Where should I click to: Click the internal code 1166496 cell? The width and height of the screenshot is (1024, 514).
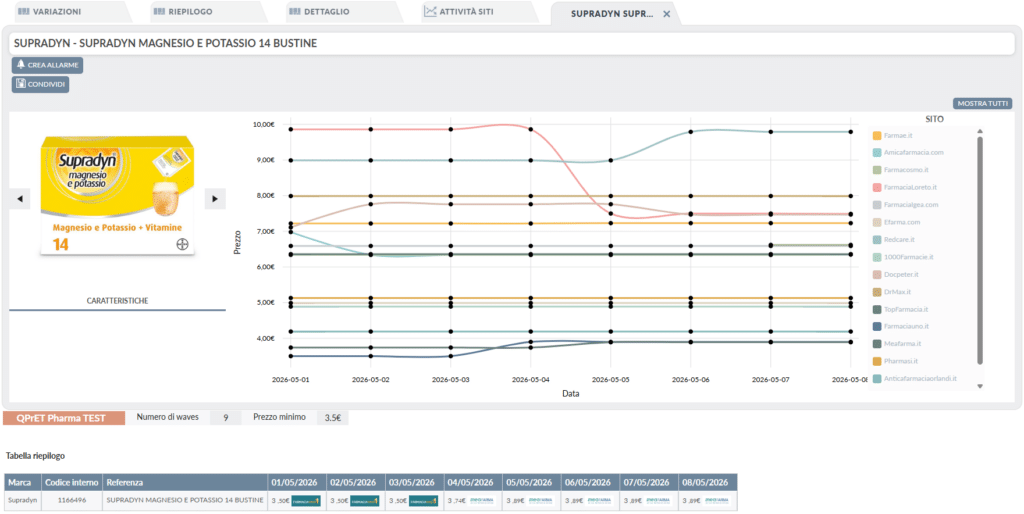[x=71, y=500]
